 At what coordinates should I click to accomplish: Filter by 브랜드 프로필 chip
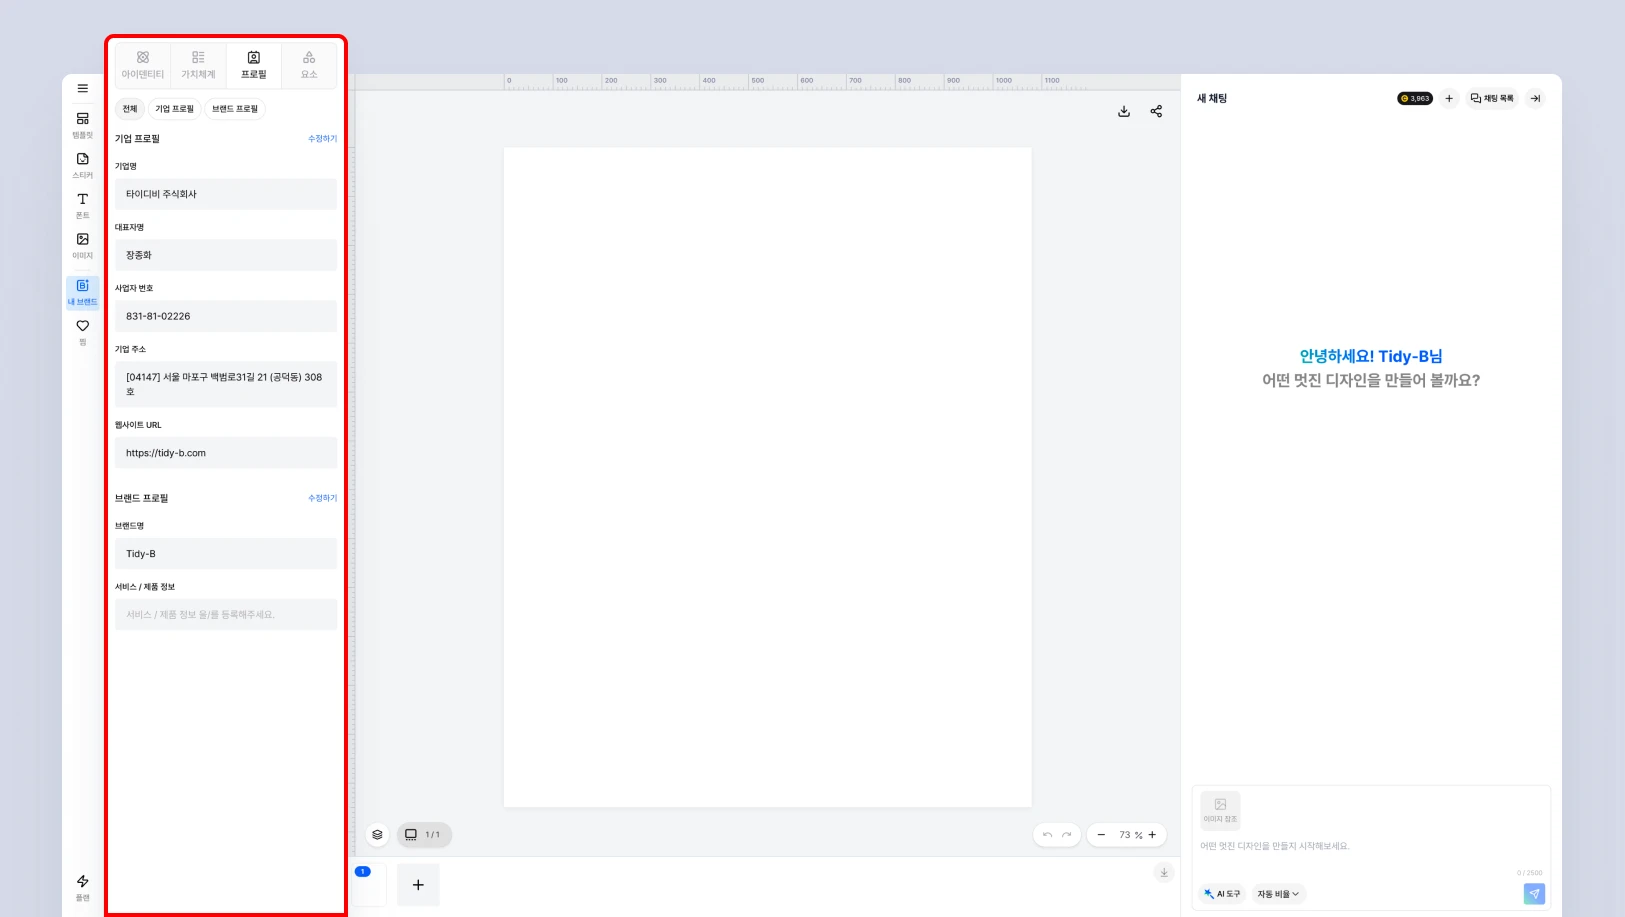[235, 109]
